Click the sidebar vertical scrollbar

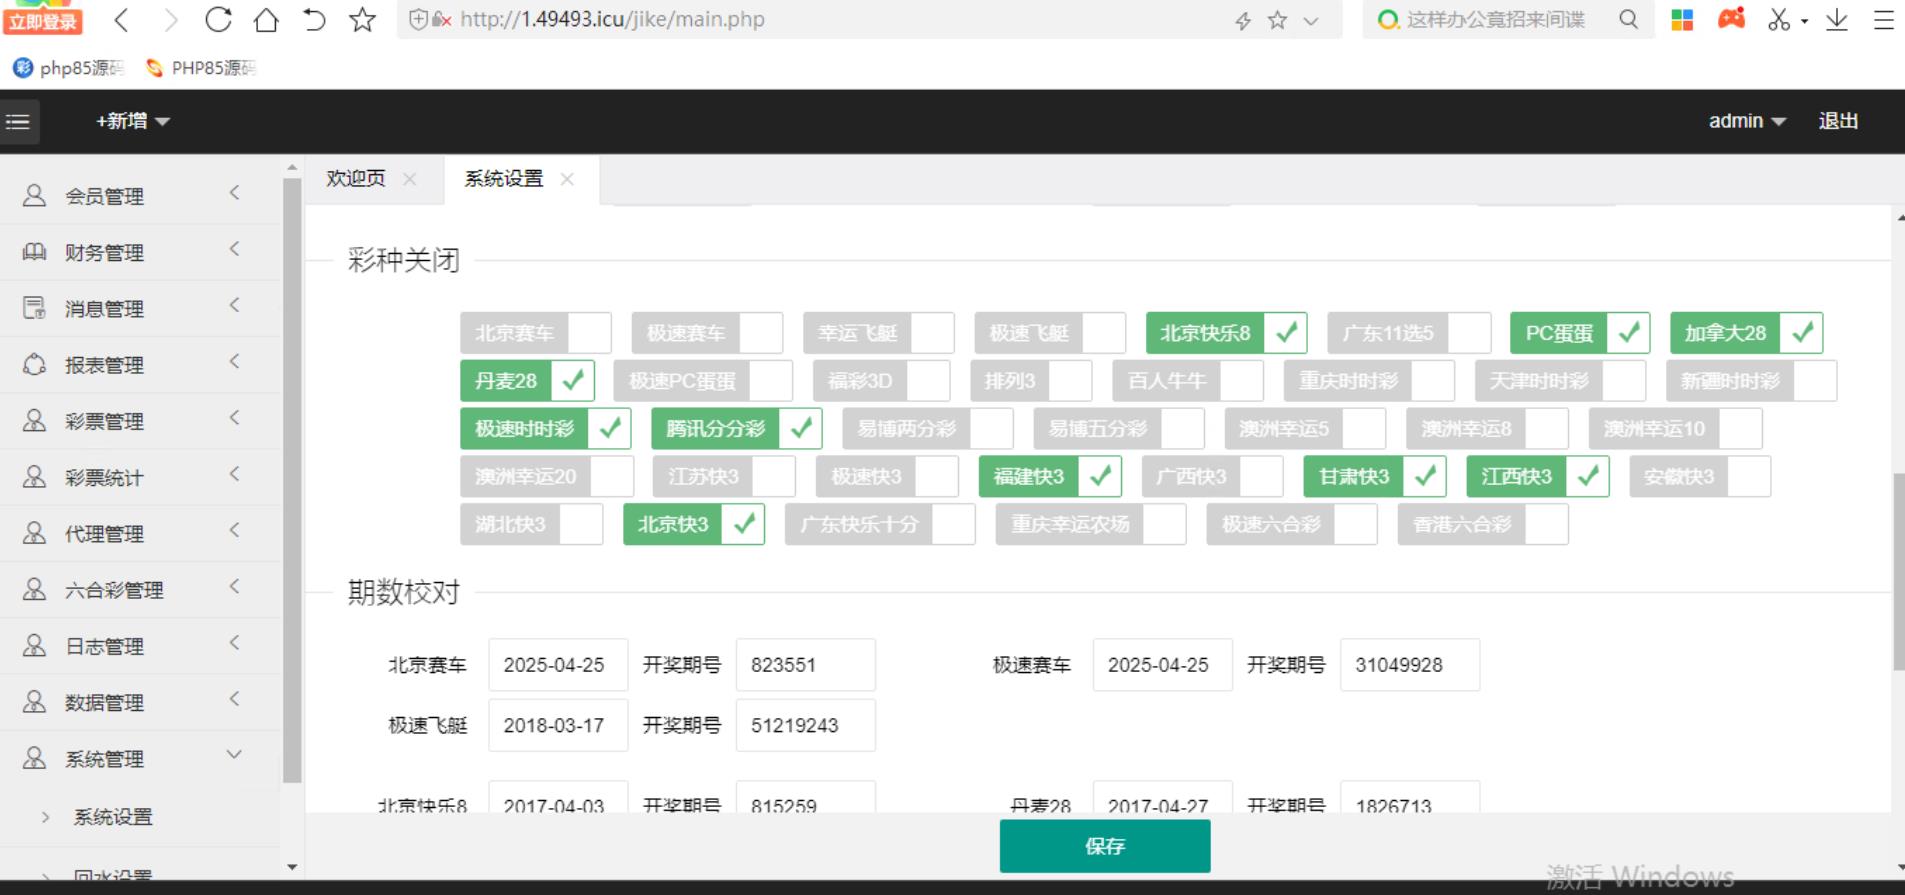click(x=292, y=480)
